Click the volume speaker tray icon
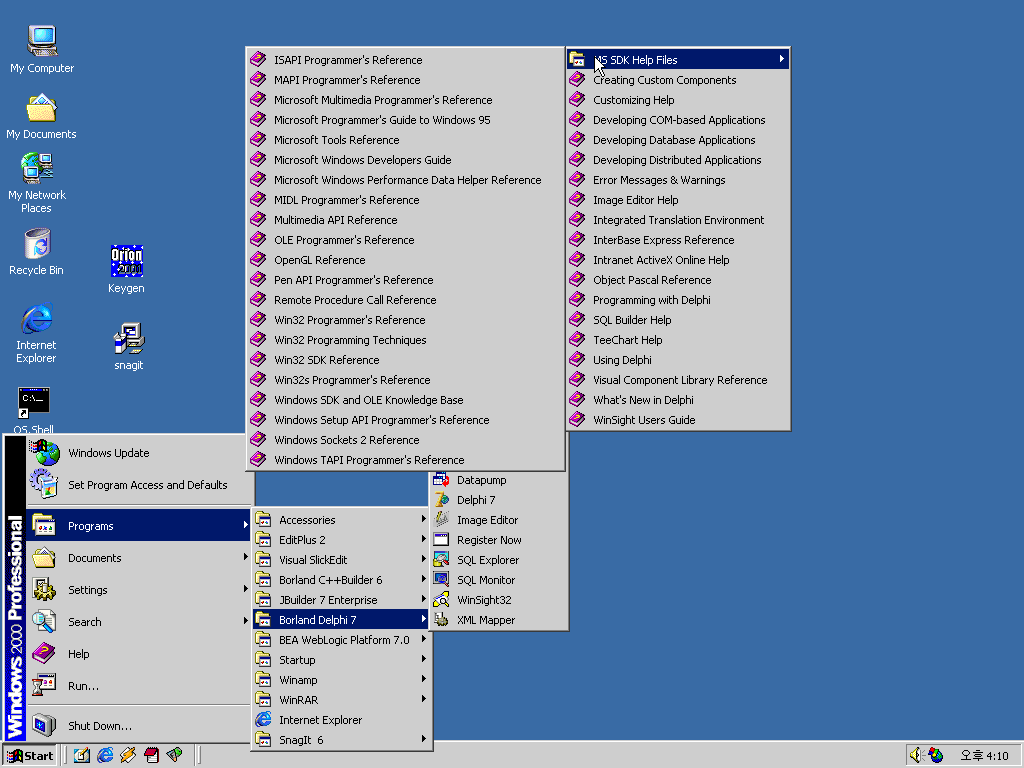 point(917,755)
